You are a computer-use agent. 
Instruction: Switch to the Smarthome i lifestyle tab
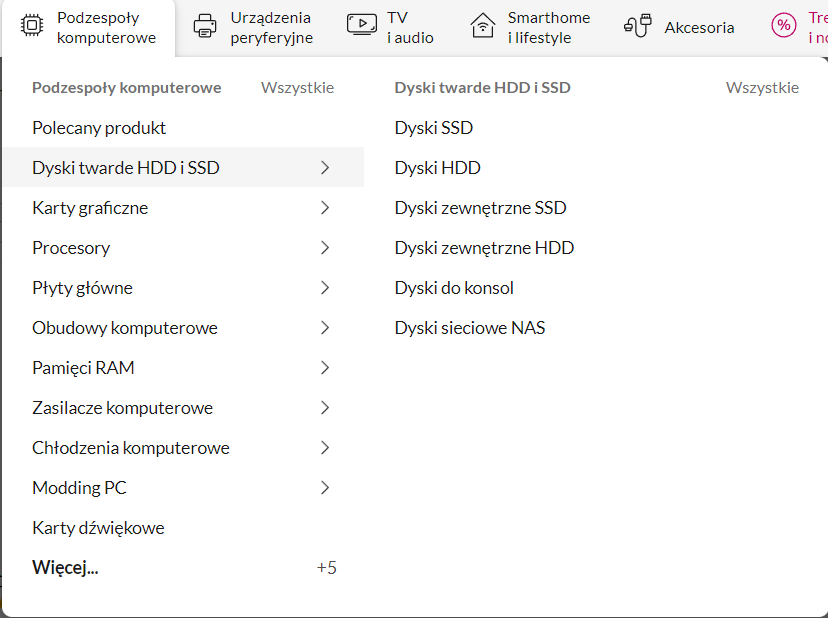pos(547,28)
